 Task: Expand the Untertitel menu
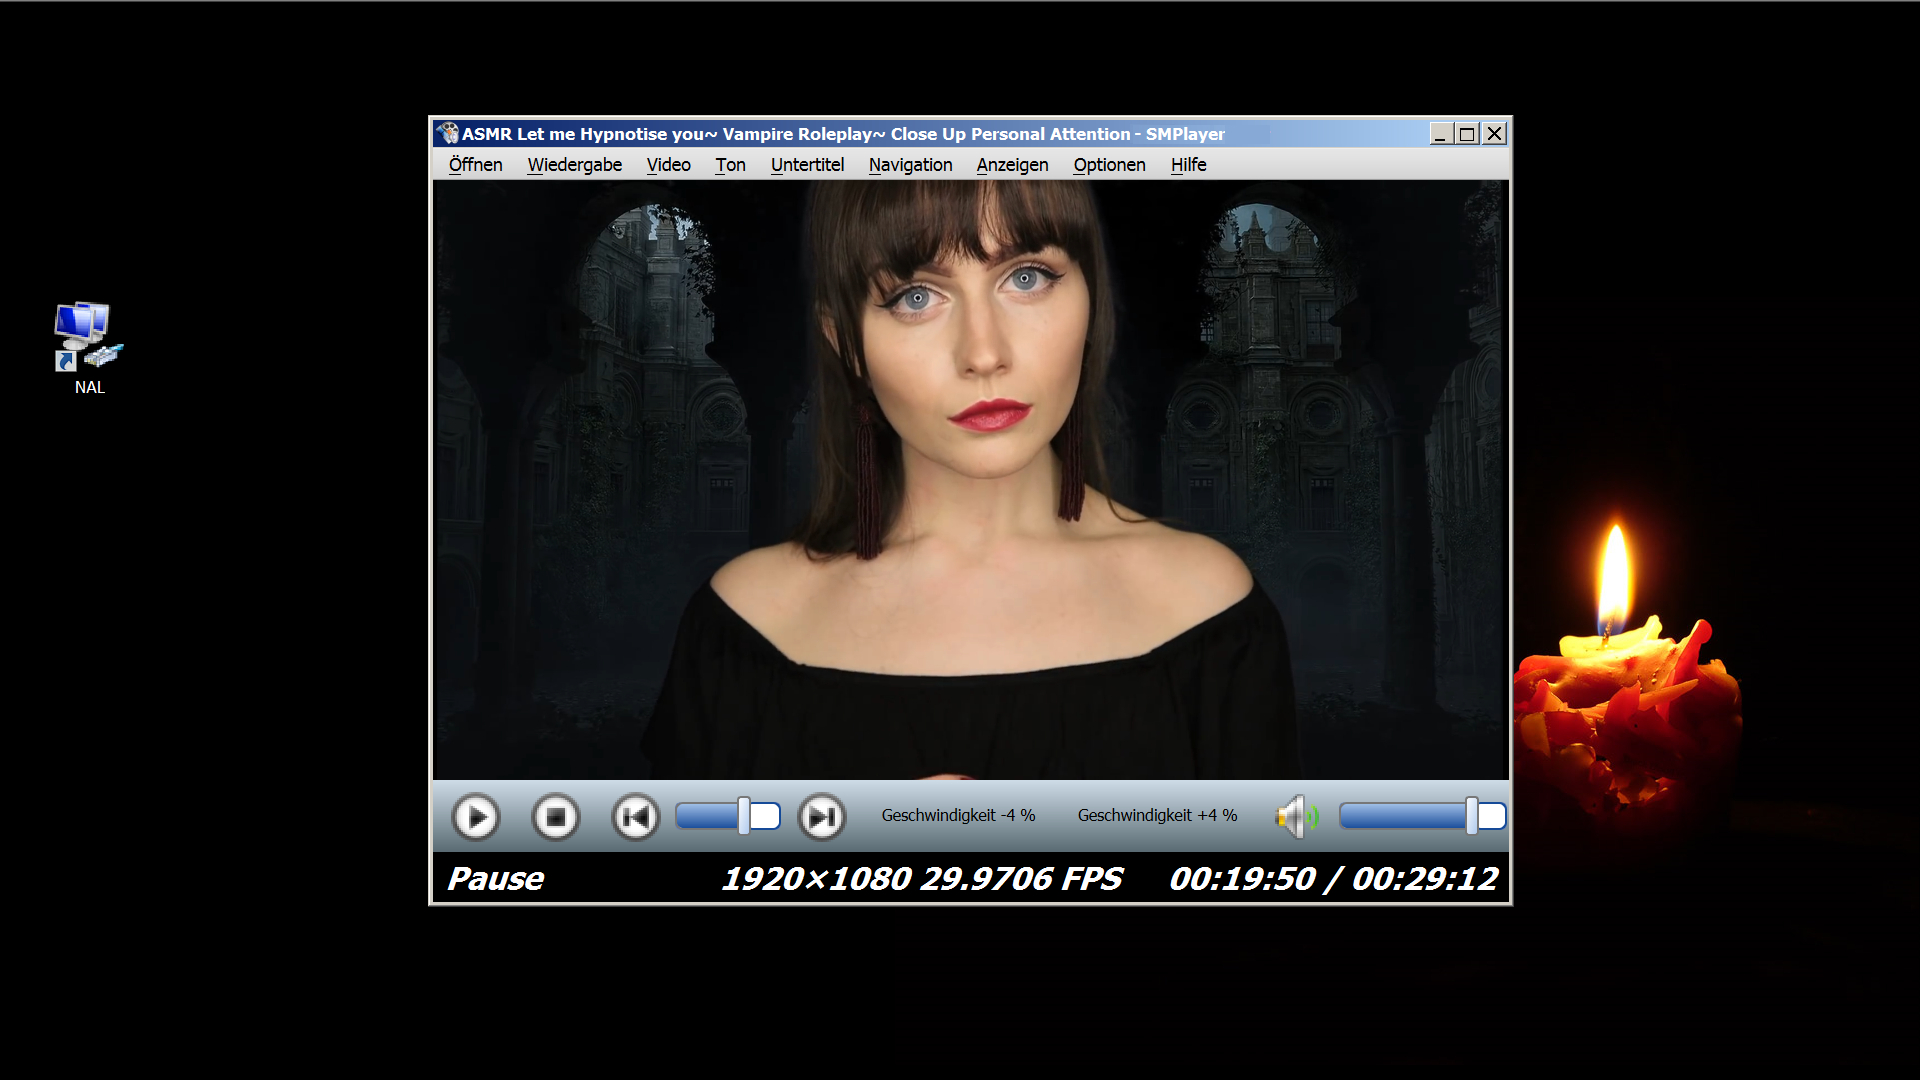point(807,165)
